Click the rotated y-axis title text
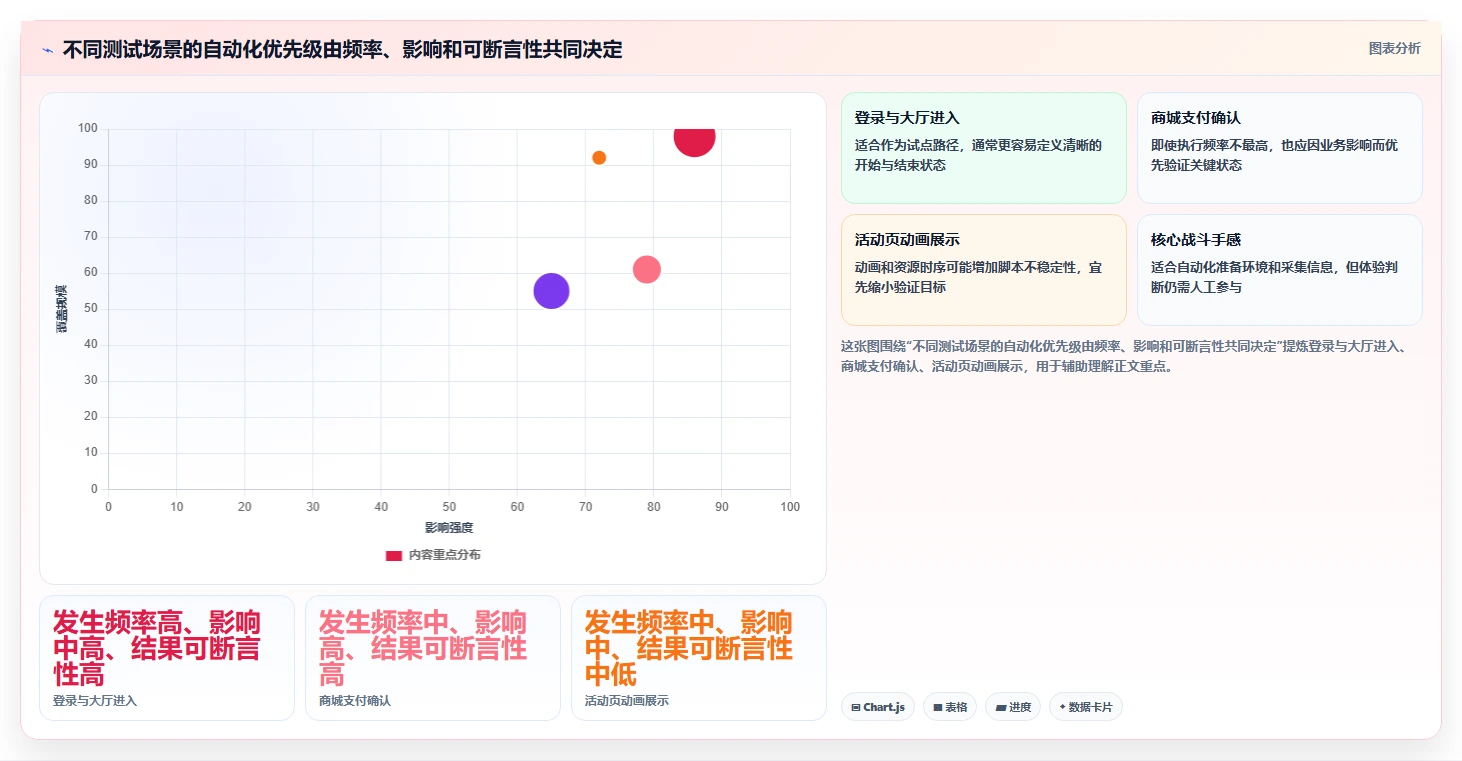Image resolution: width=1462 pixels, height=761 pixels. coord(62,309)
